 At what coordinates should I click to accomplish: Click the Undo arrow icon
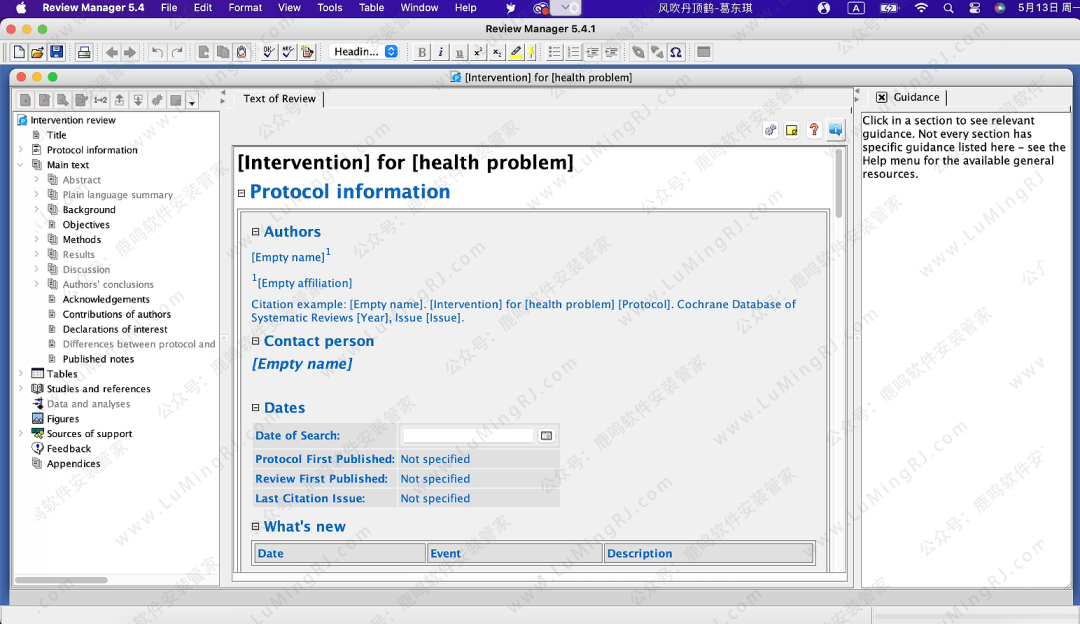pos(157,52)
